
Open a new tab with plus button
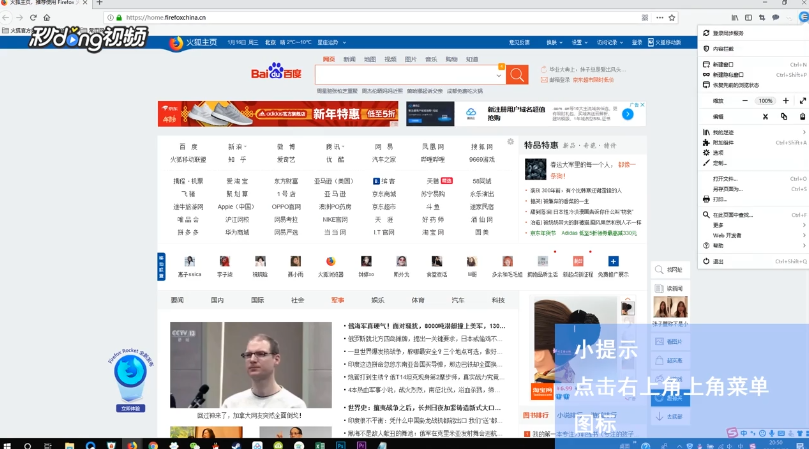pyautogui.click(x=100, y=3)
